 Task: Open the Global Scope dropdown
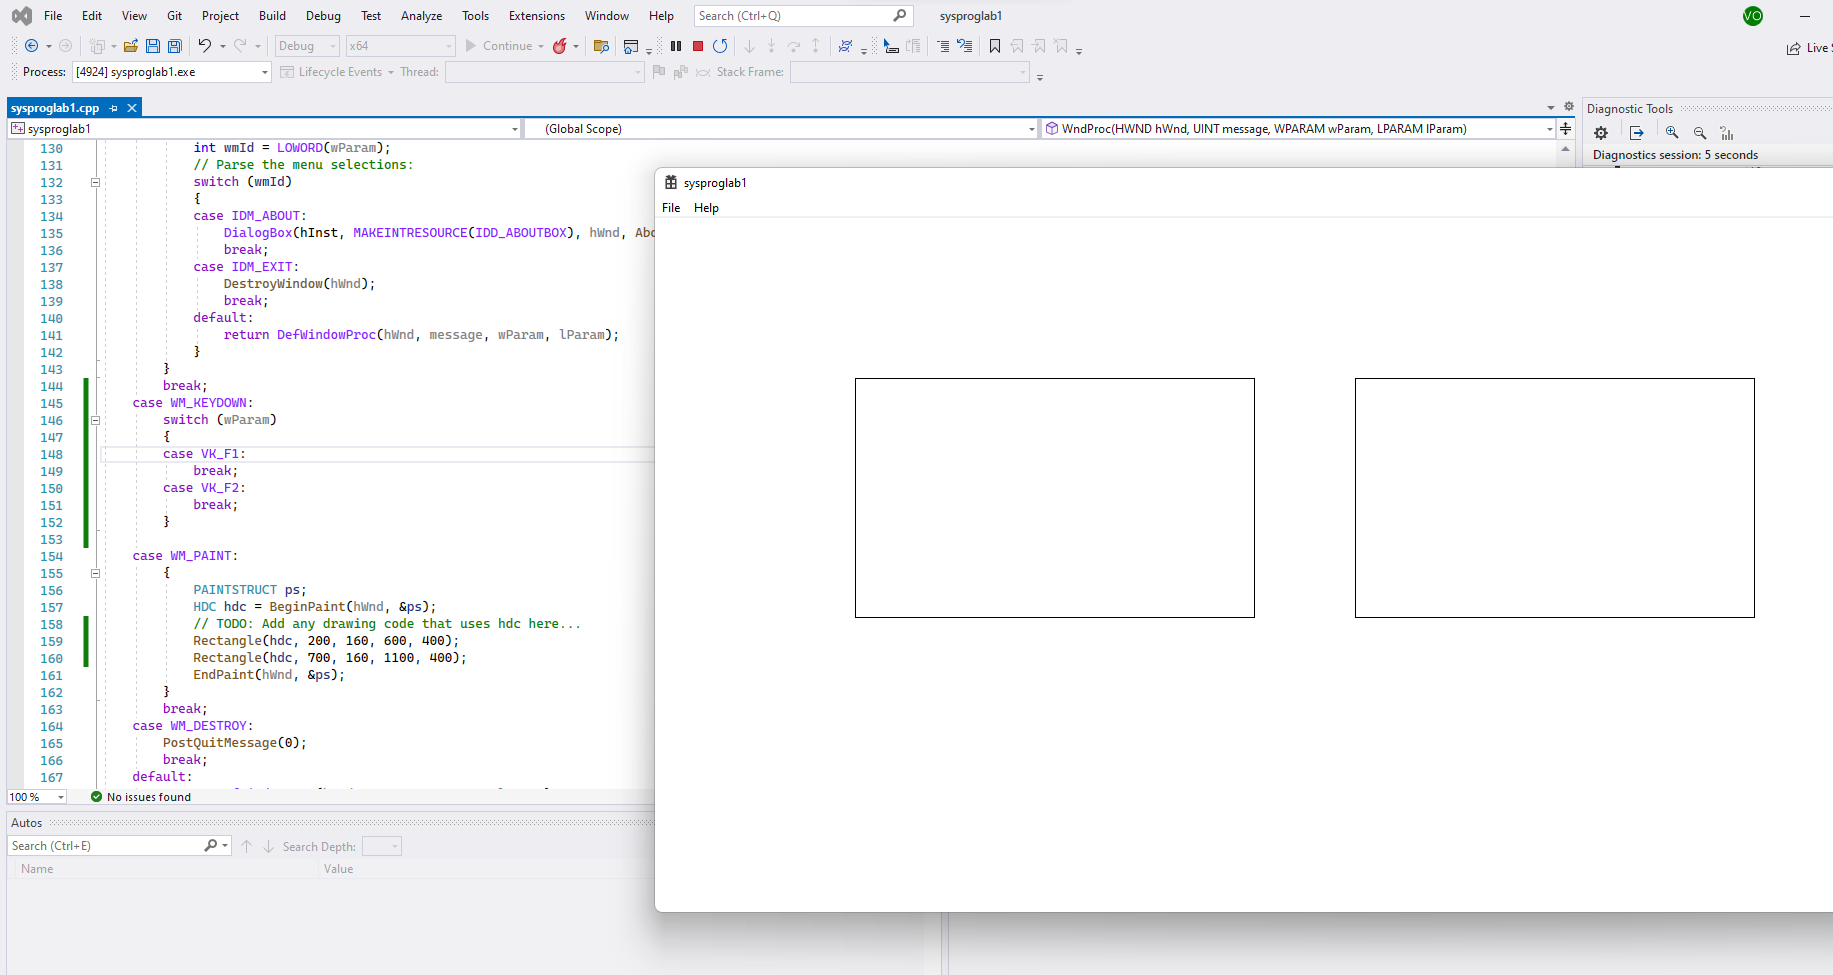tap(1031, 129)
